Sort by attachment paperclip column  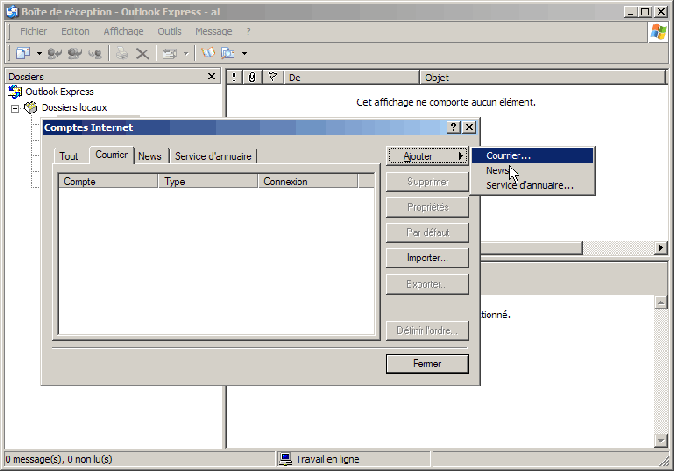(x=252, y=77)
